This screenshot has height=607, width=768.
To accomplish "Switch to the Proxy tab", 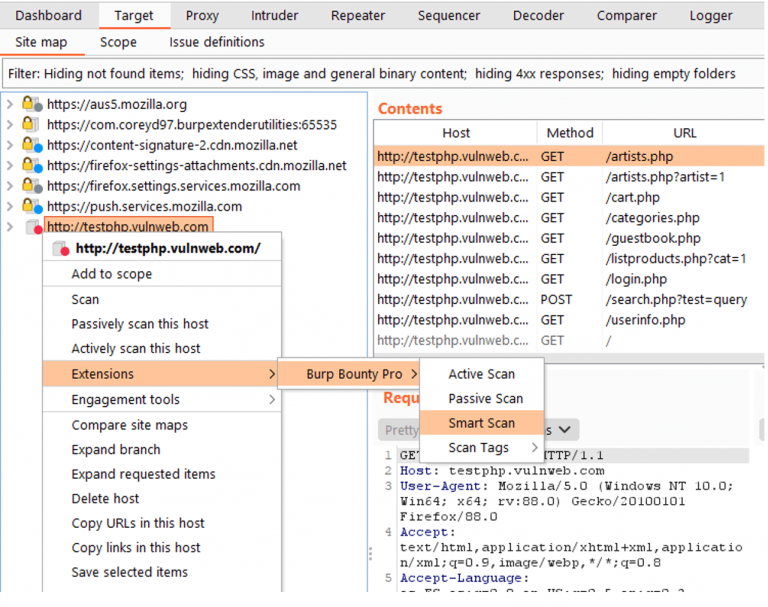I will pos(202,16).
